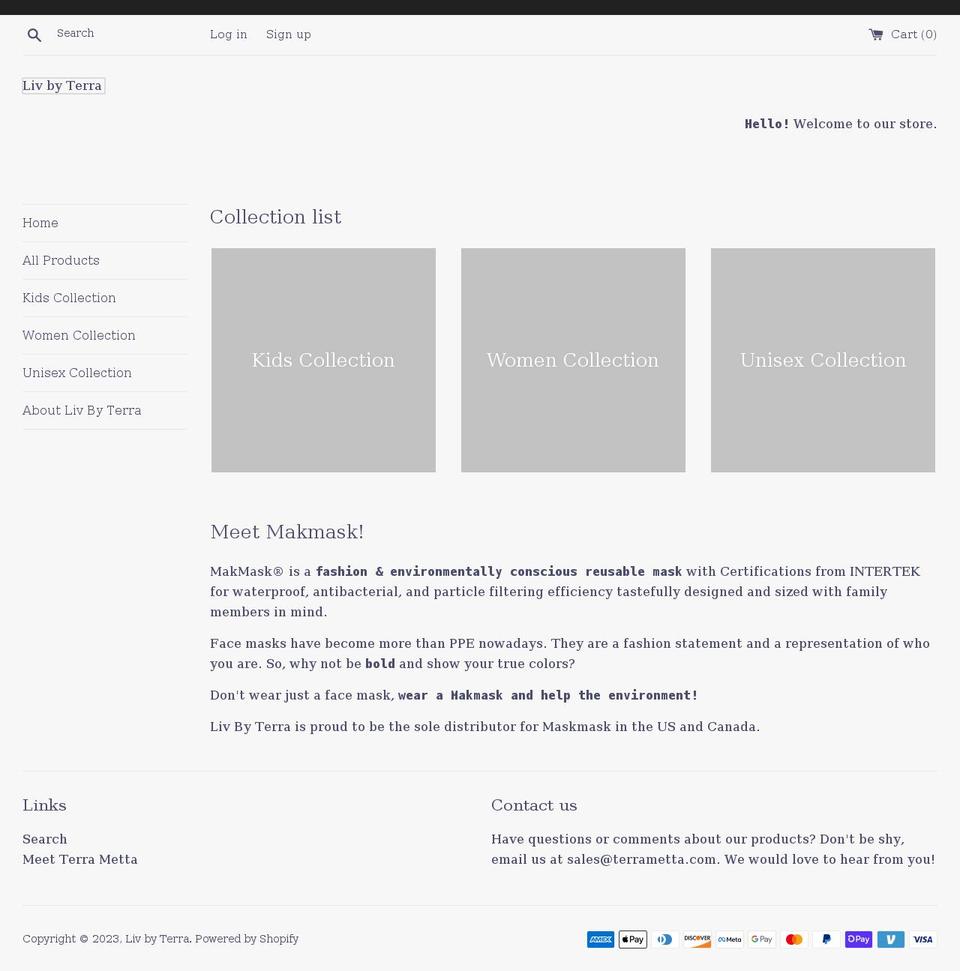Click the PayPal payment icon
This screenshot has width=960, height=971.
[x=826, y=939]
